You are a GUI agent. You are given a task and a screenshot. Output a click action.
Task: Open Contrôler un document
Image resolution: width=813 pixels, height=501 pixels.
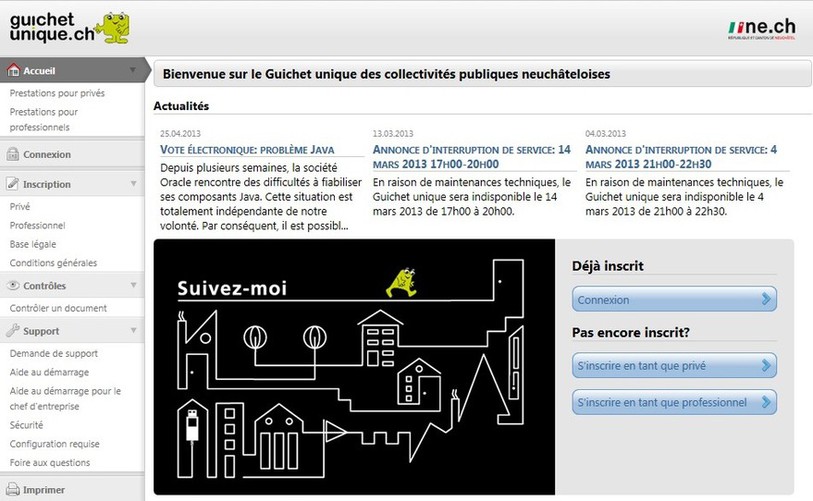click(58, 308)
